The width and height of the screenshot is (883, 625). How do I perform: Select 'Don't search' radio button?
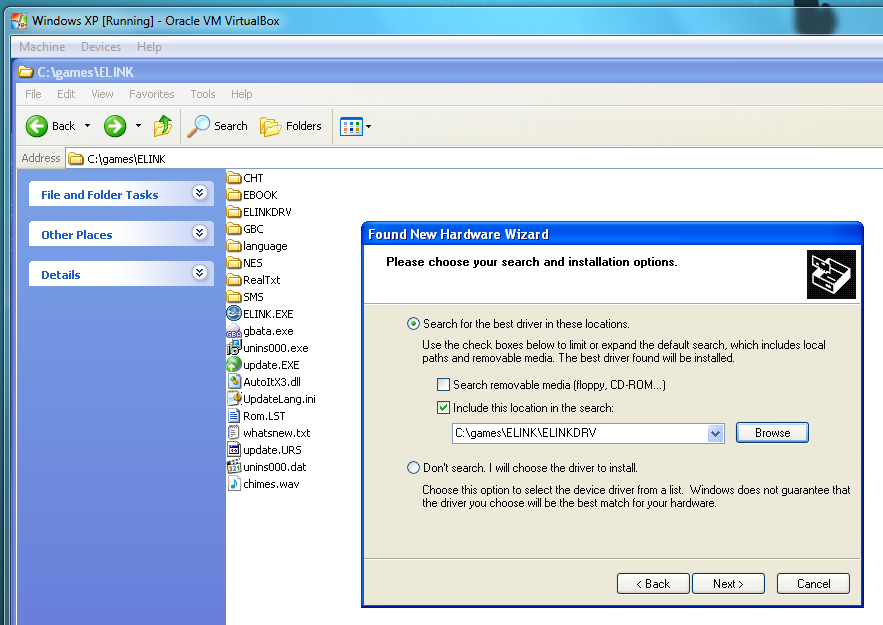[x=413, y=468]
